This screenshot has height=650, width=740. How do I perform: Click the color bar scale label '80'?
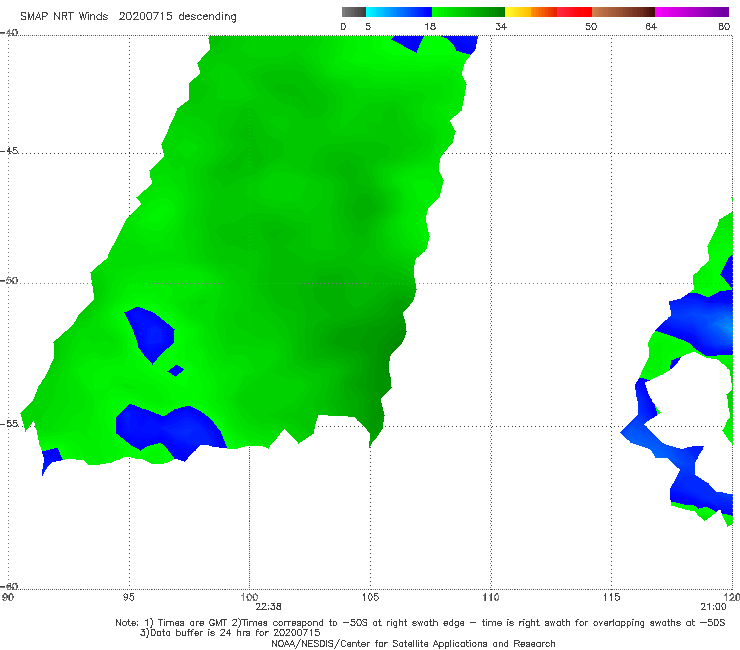point(724,27)
